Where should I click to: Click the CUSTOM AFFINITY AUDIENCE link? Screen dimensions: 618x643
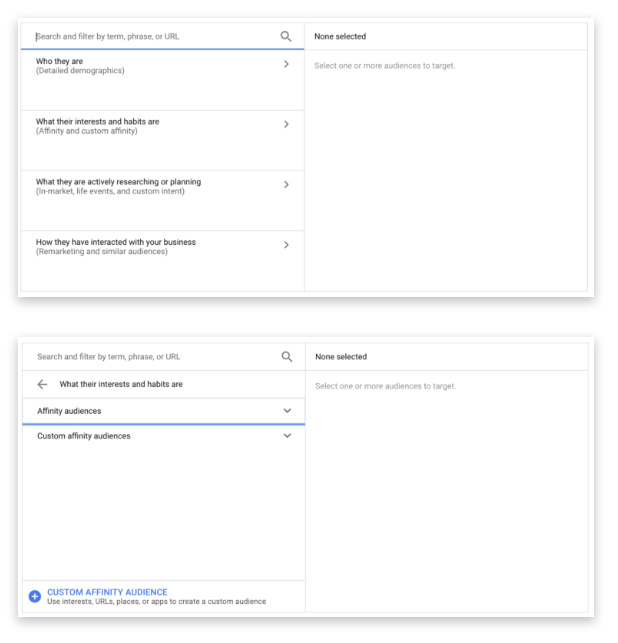coord(107,592)
